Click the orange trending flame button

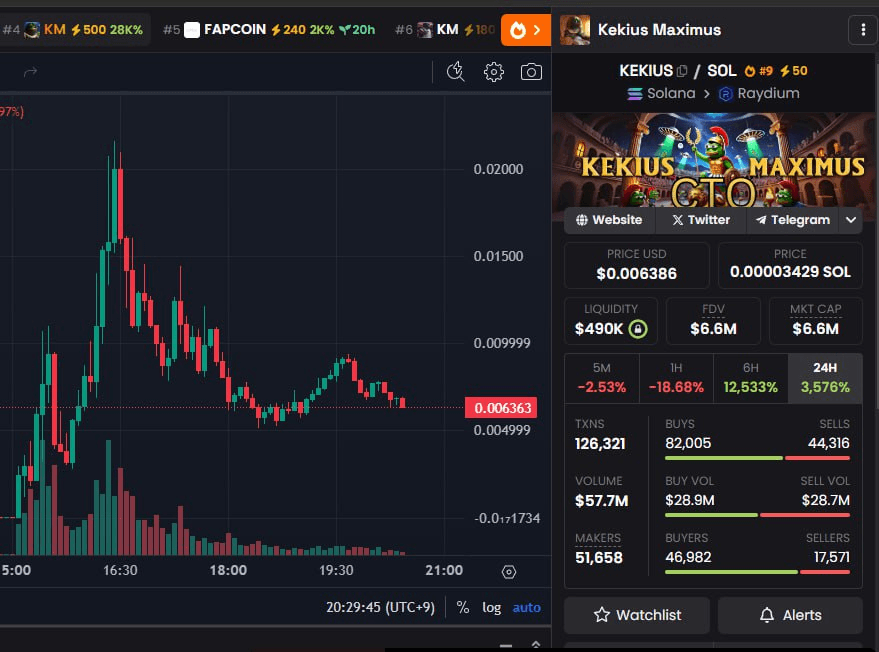pos(526,30)
